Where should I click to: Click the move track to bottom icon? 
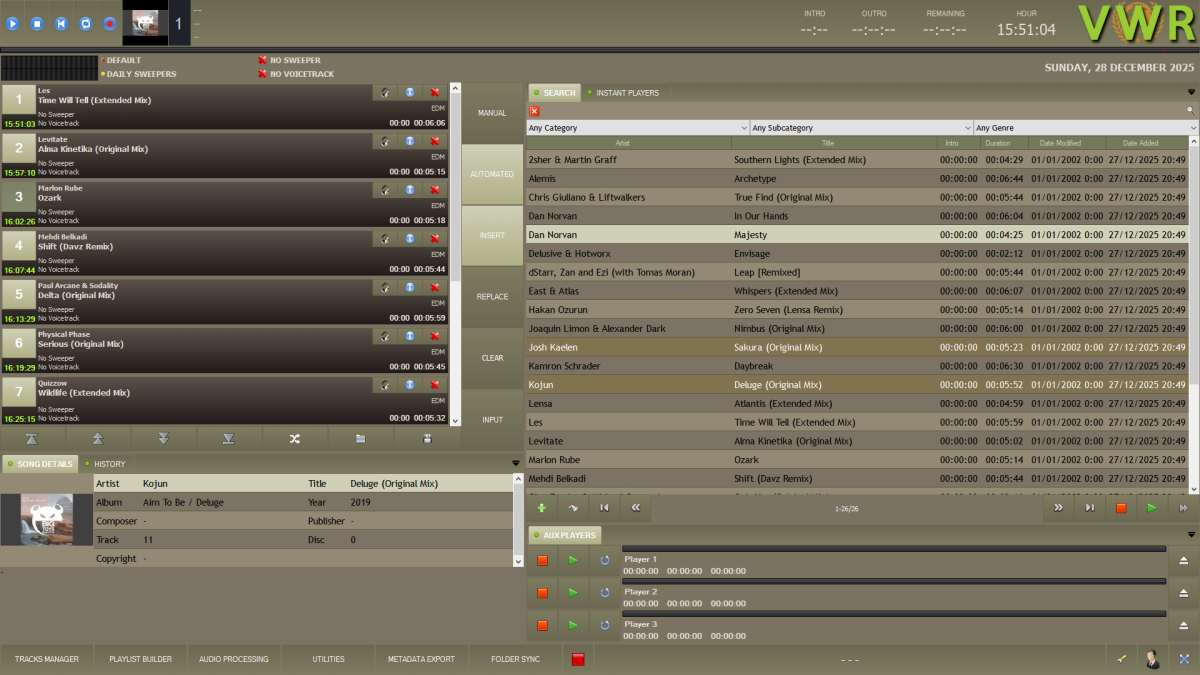(x=230, y=439)
